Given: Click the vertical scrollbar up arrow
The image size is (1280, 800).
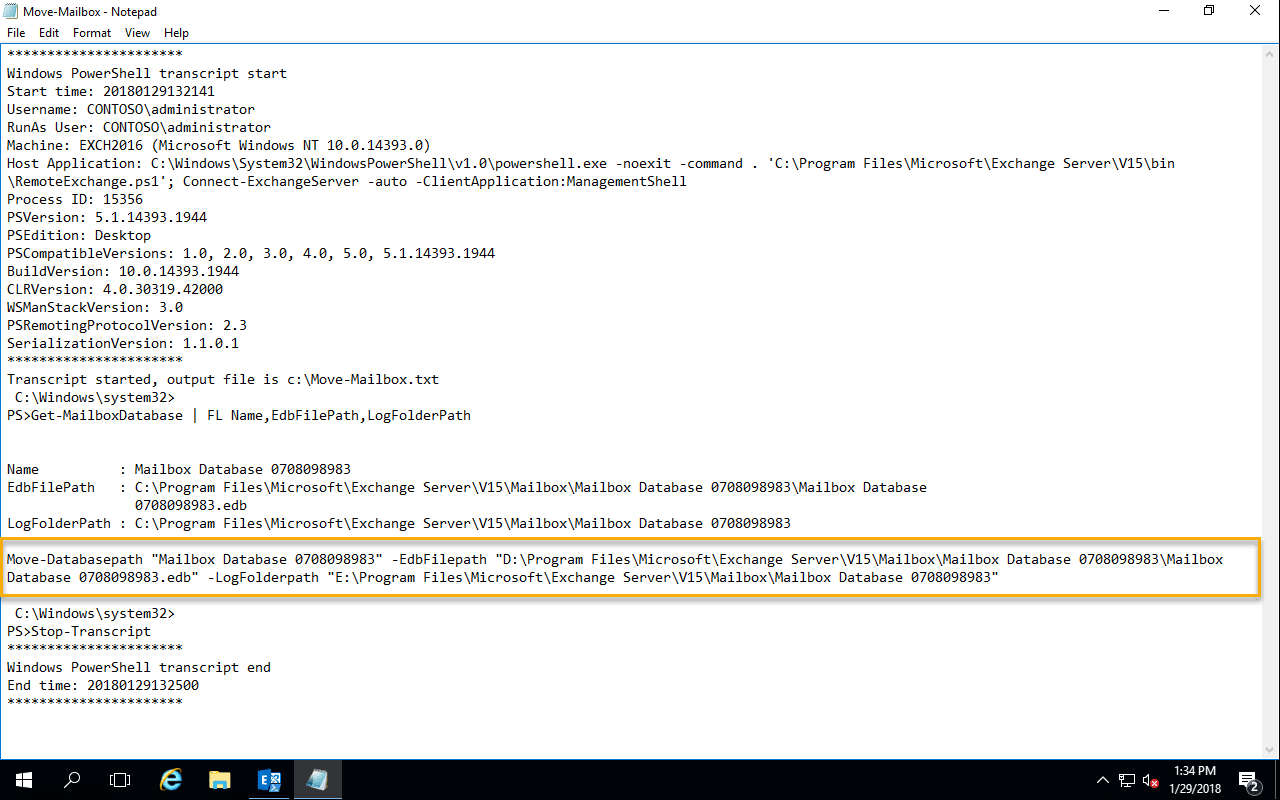Looking at the screenshot, I should 1270,54.
